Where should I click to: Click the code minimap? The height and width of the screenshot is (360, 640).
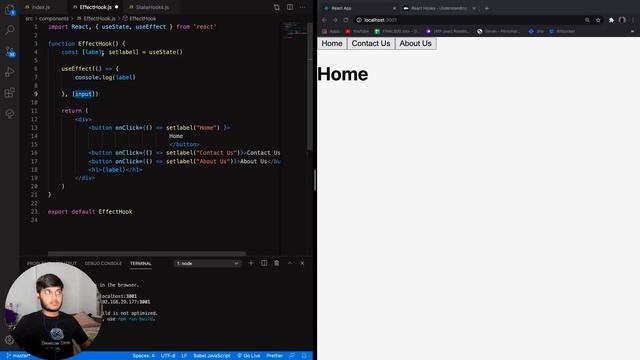click(x=294, y=31)
